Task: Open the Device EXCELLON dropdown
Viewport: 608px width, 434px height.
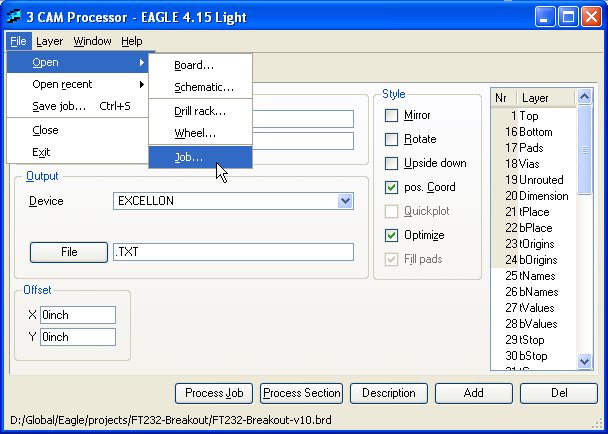Action: point(345,201)
